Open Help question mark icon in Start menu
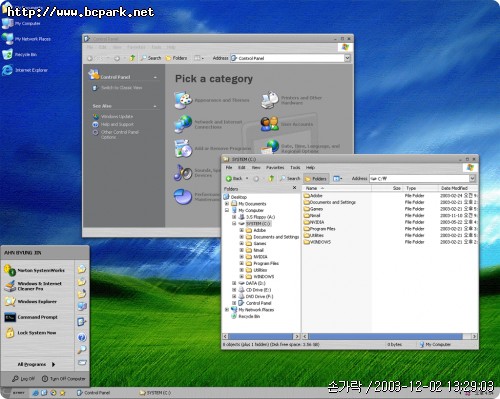 82,337
